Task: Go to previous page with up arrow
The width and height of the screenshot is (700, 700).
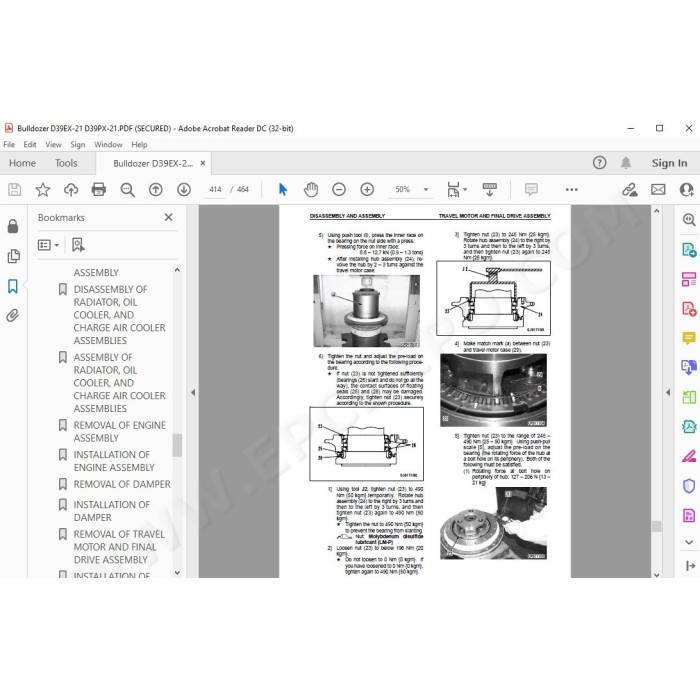Action: pyautogui.click(x=155, y=190)
